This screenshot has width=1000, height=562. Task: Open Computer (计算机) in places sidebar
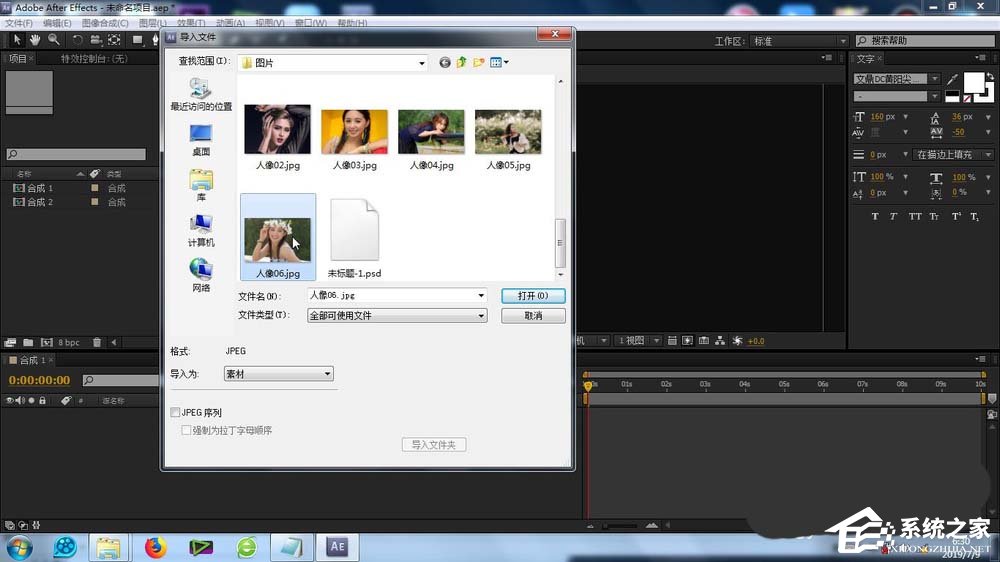click(201, 229)
